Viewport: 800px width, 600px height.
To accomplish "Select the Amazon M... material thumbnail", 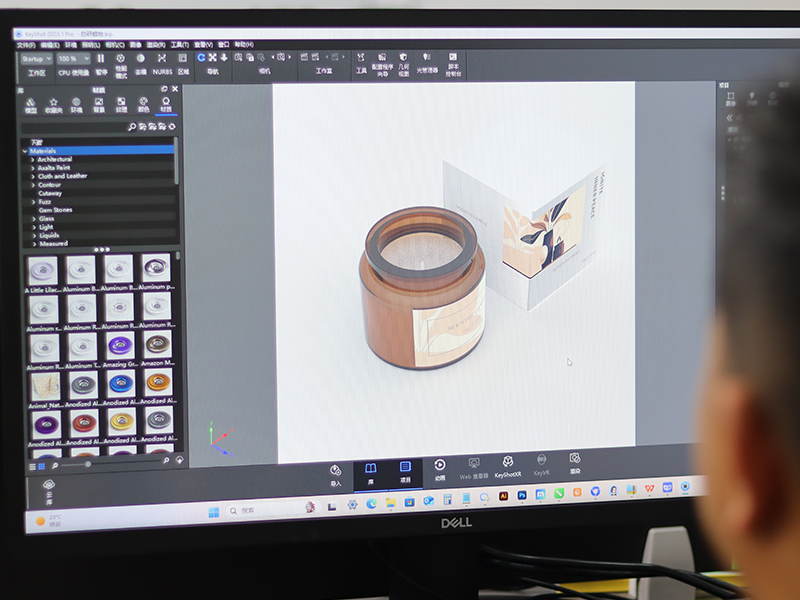I will click(x=158, y=344).
